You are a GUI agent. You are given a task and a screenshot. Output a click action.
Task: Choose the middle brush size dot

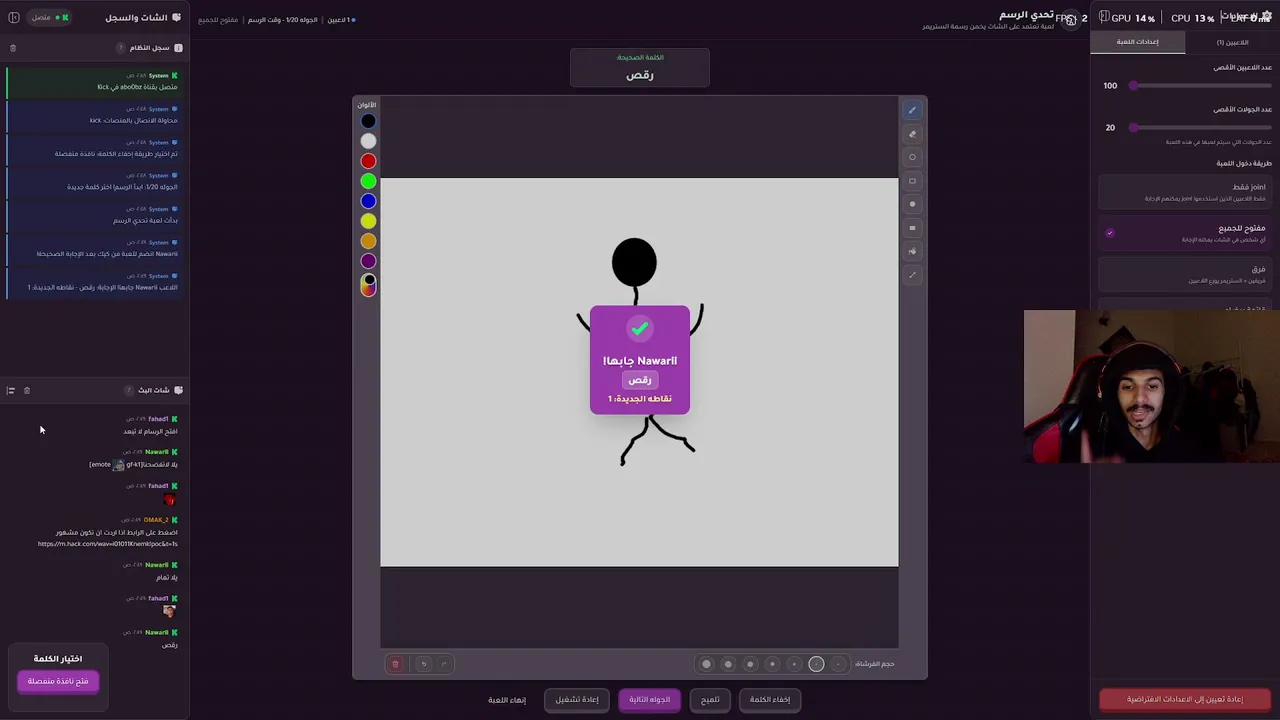[772, 664]
